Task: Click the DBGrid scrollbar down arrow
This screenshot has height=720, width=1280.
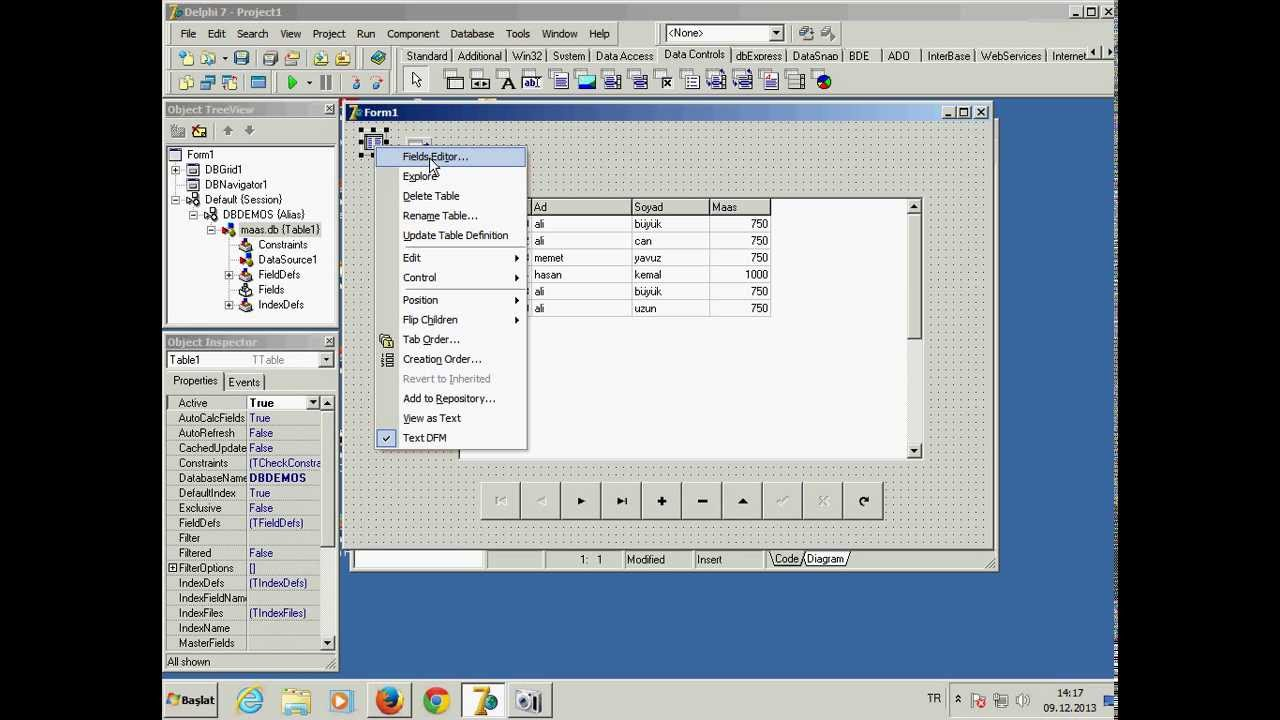Action: tap(914, 451)
